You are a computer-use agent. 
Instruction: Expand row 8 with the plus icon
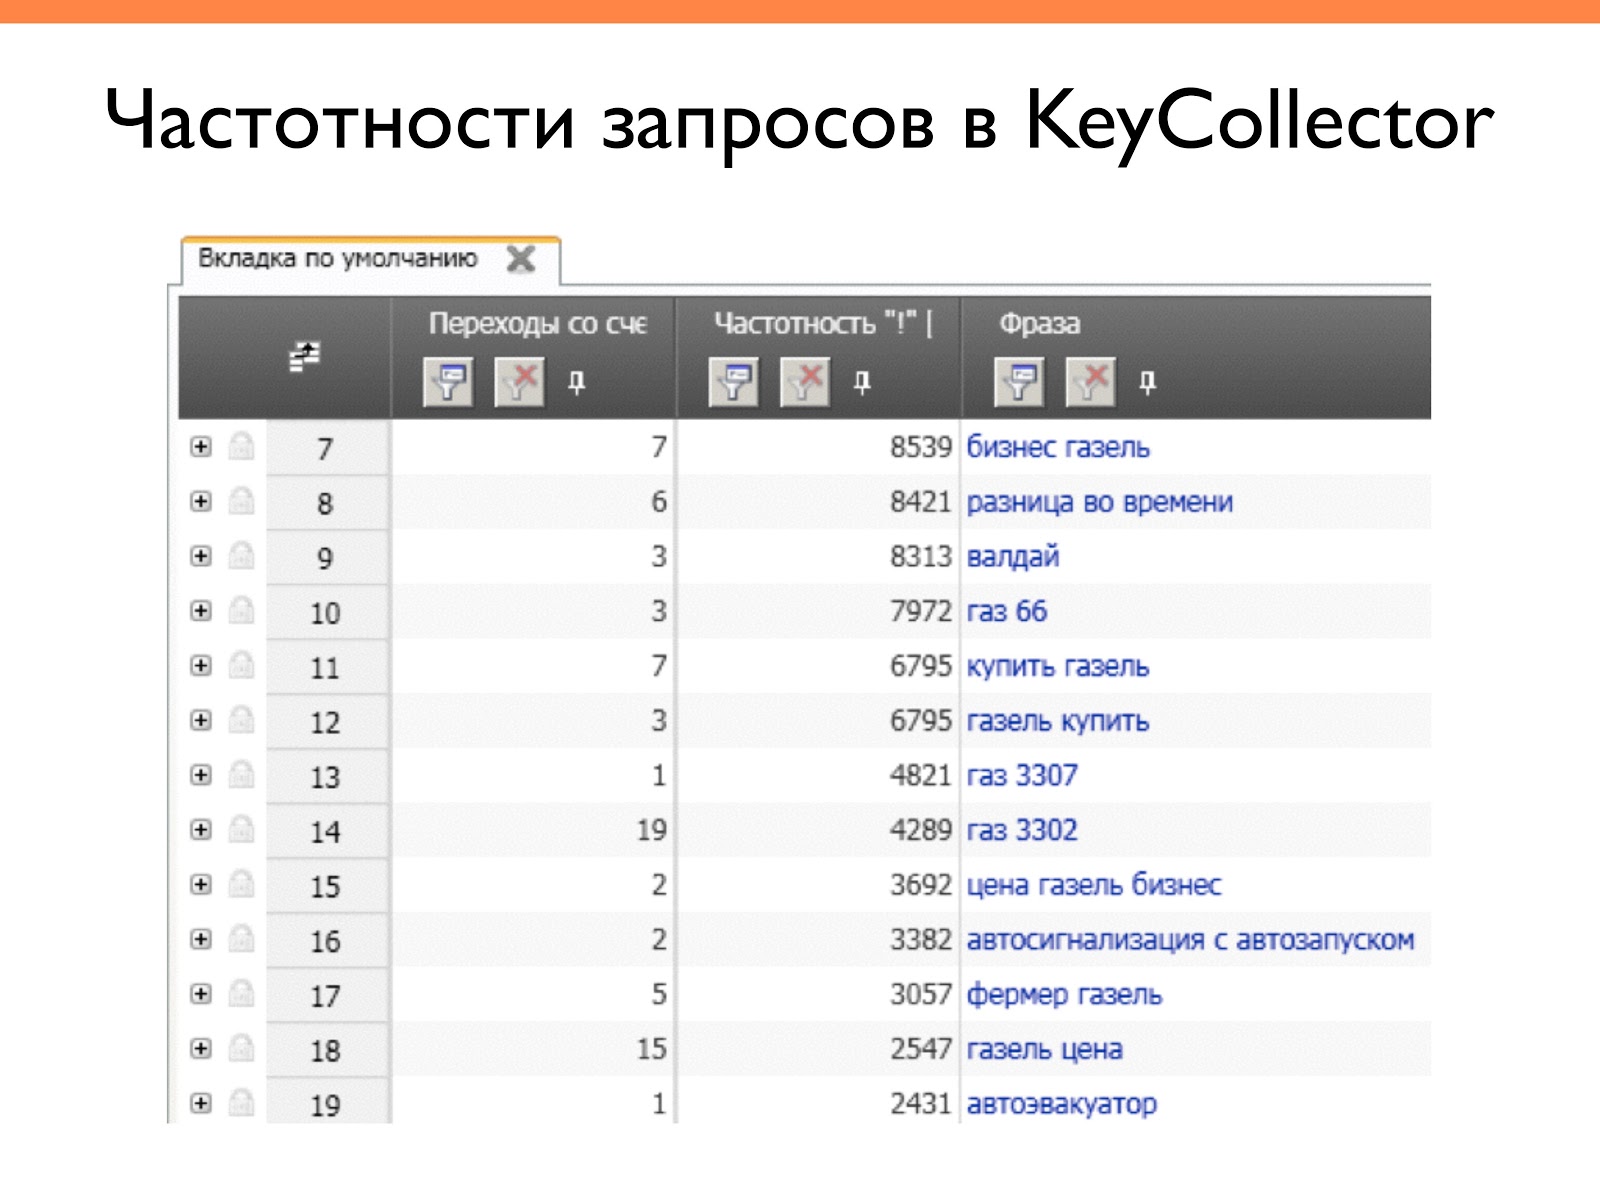[201, 502]
